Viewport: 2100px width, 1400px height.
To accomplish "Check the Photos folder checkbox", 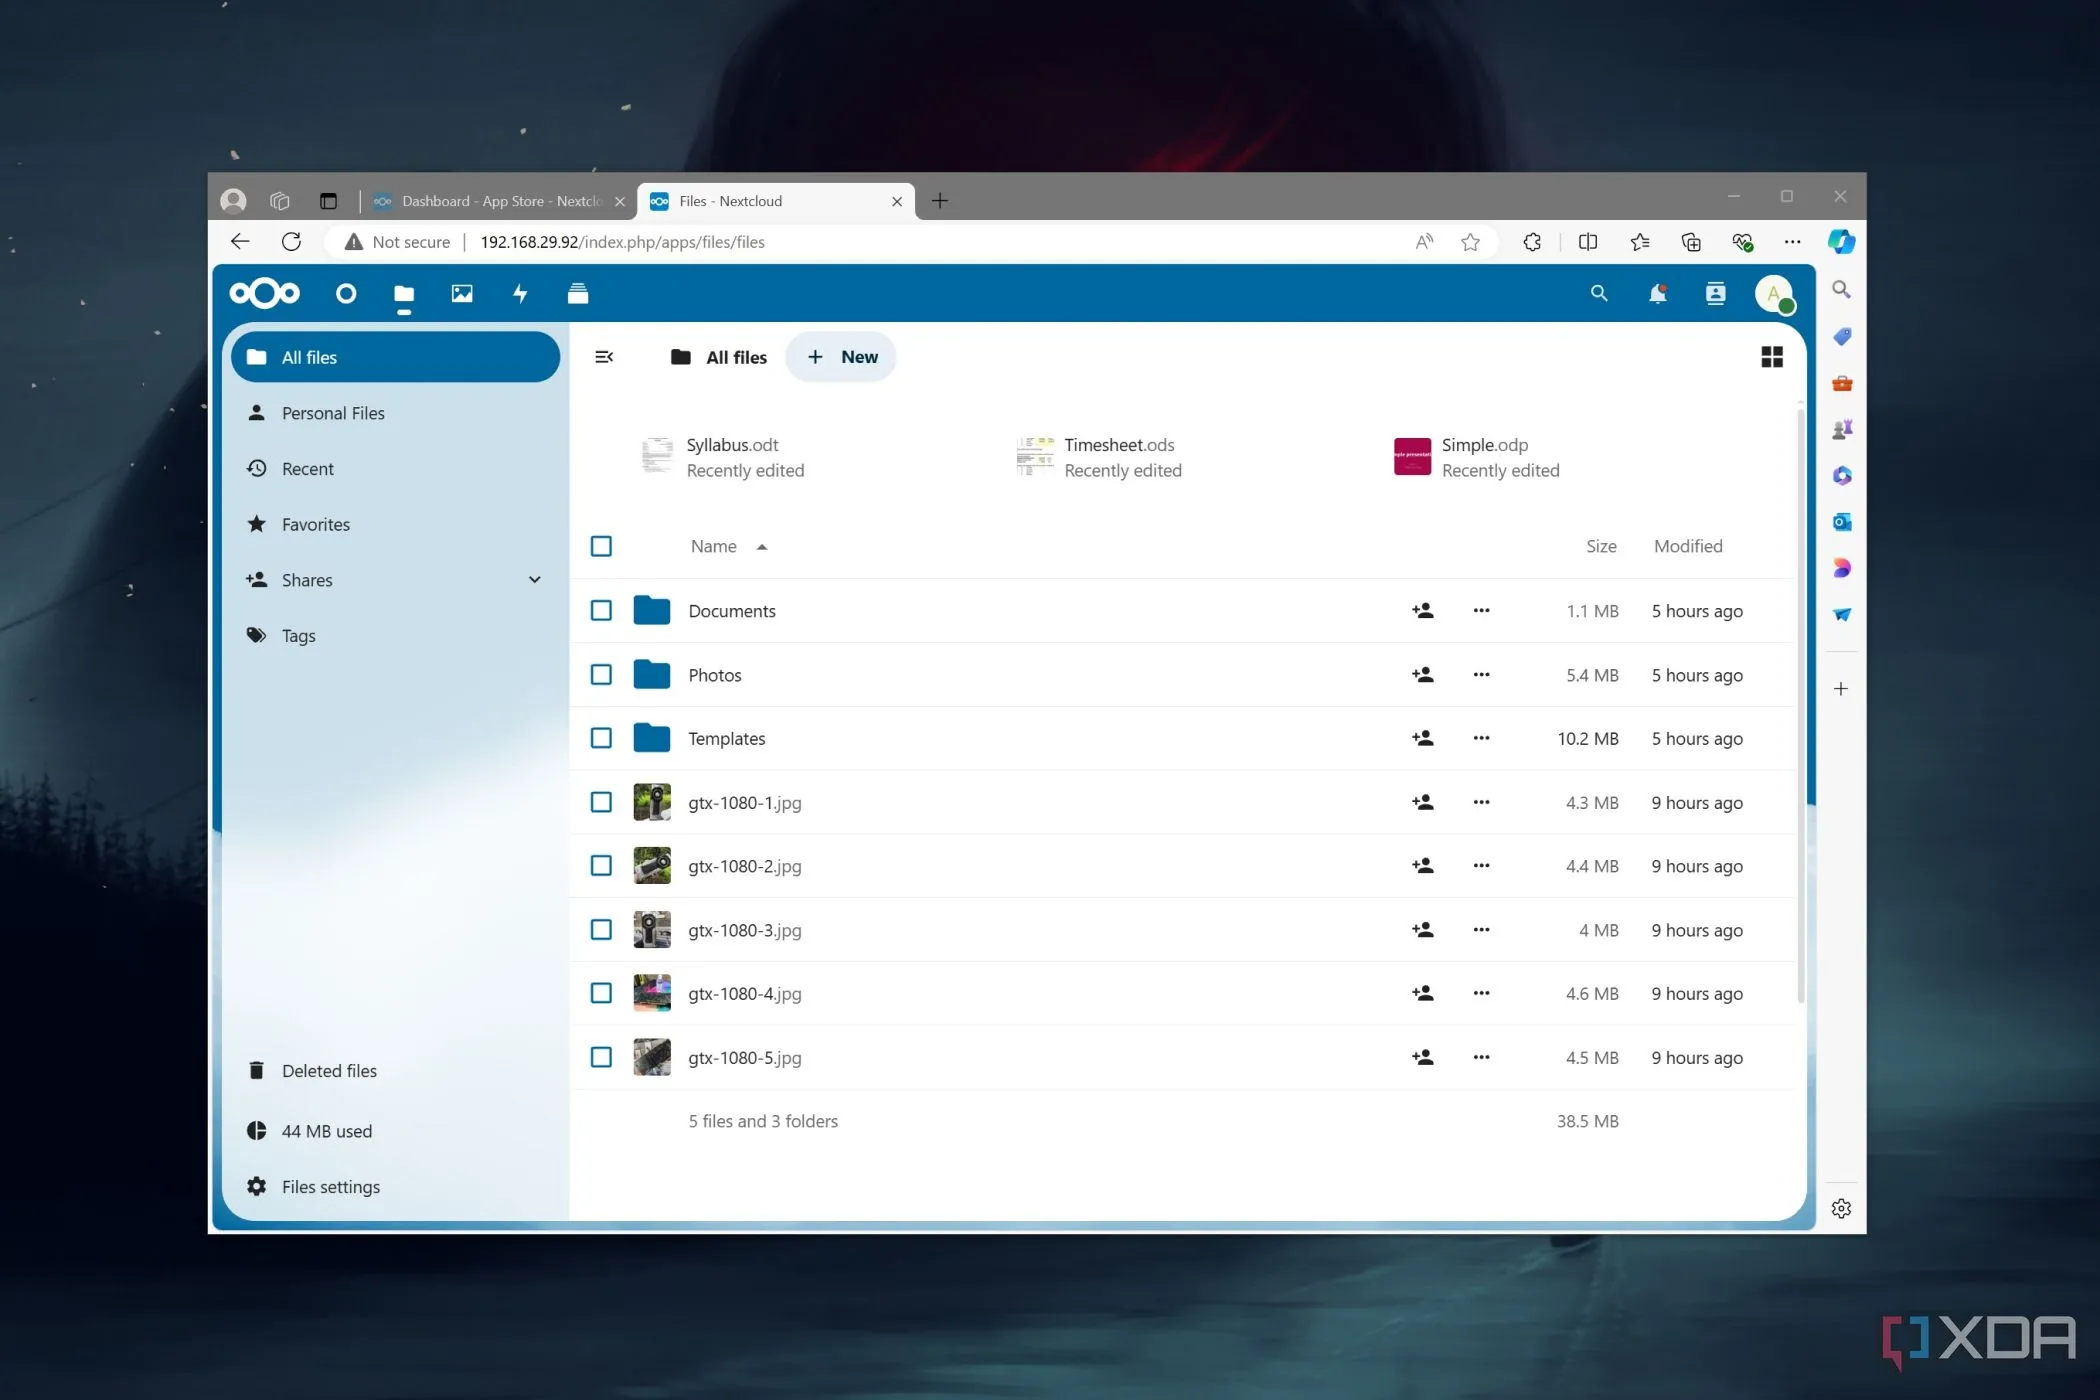I will click(x=601, y=675).
